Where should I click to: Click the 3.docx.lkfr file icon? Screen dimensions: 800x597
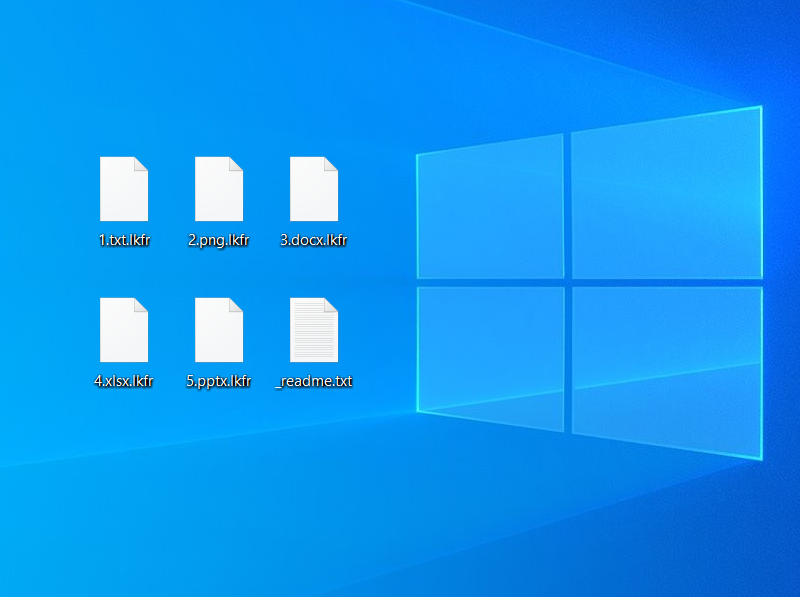click(314, 190)
